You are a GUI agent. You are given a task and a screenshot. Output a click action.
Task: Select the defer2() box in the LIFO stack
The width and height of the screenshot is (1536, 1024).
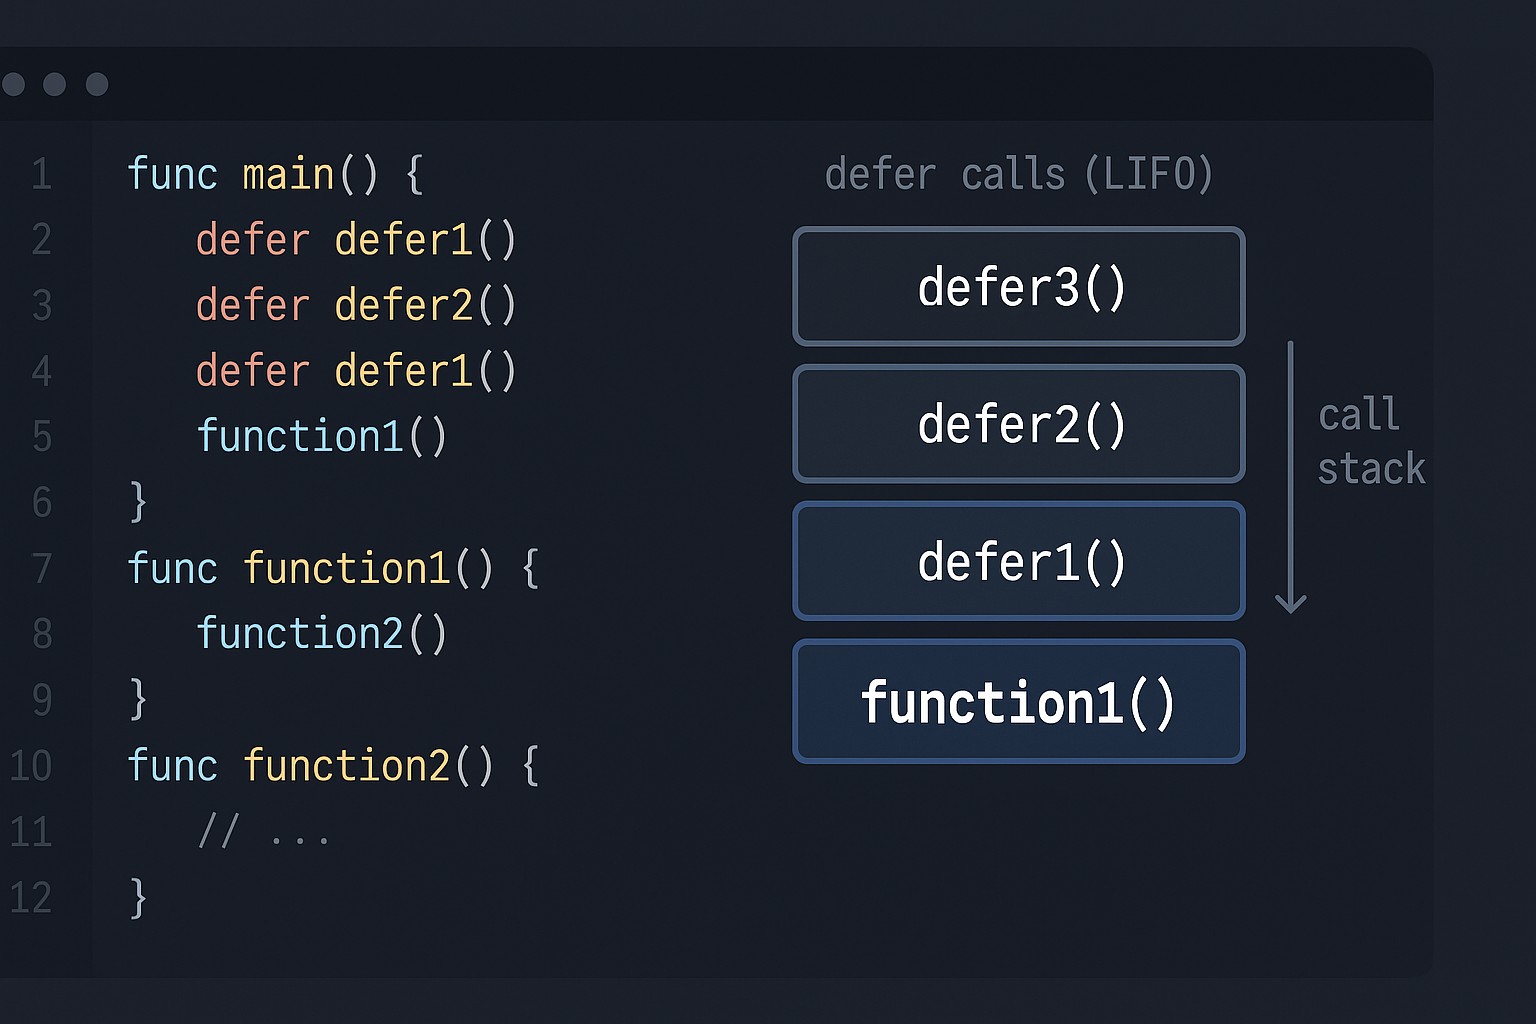click(x=1018, y=424)
